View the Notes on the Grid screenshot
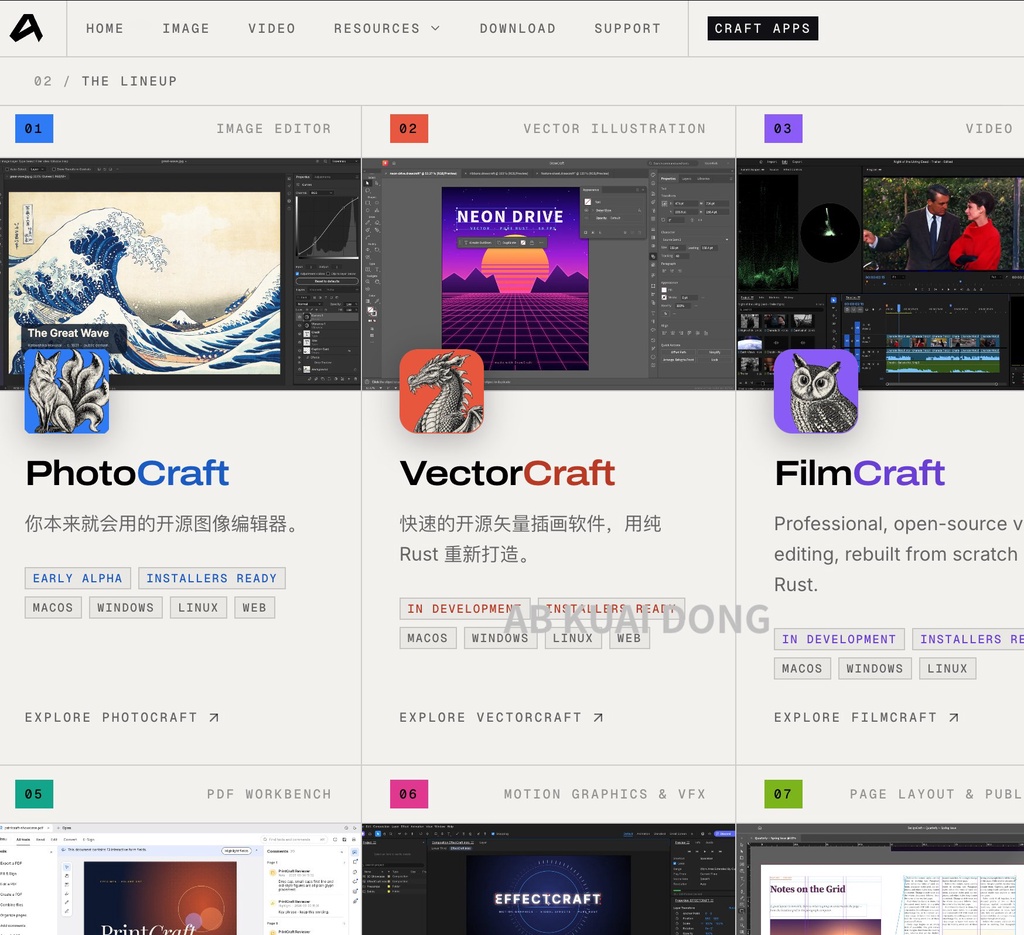Viewport: 1024px width, 935px height. pos(880,880)
